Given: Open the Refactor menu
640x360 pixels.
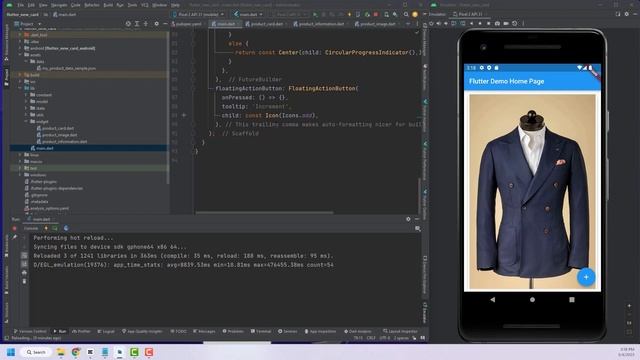Looking at the screenshot, I should (x=91, y=5).
